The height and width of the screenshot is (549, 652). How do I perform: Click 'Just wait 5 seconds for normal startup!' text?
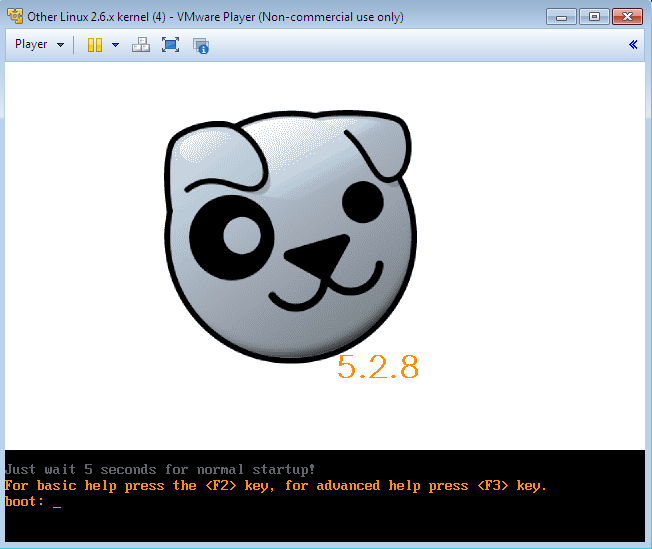click(160, 470)
